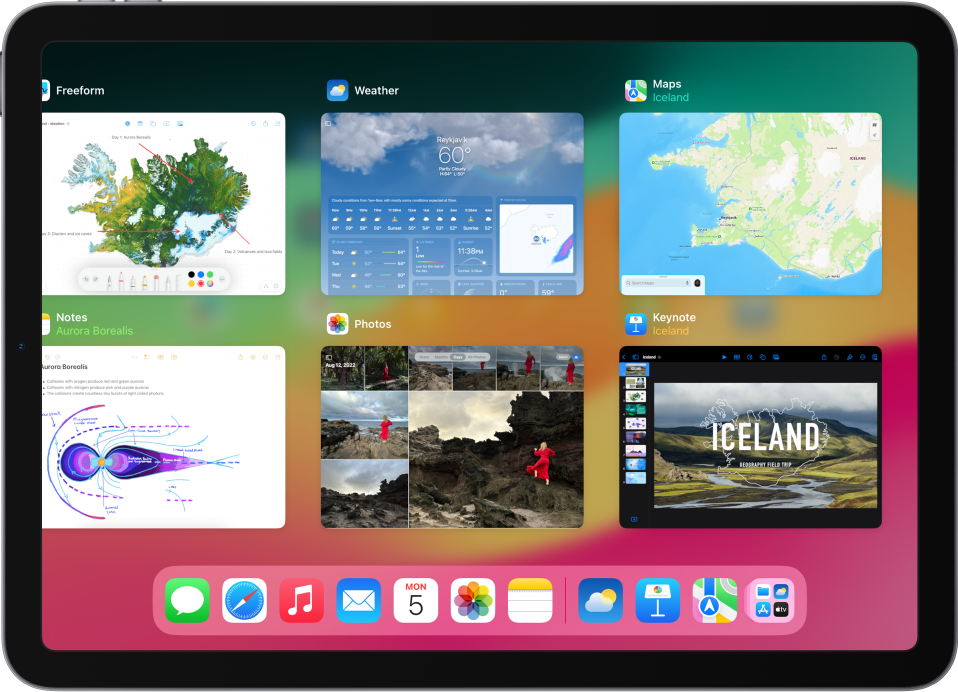The width and height of the screenshot is (958, 692).
Task: Pick the blue color swatch in Freeform
Action: point(202,274)
